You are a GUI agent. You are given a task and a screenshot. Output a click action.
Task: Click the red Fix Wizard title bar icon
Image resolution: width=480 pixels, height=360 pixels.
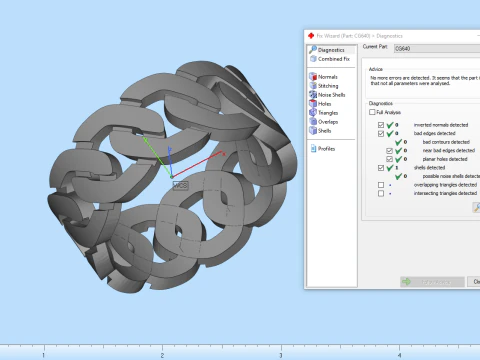pos(311,36)
